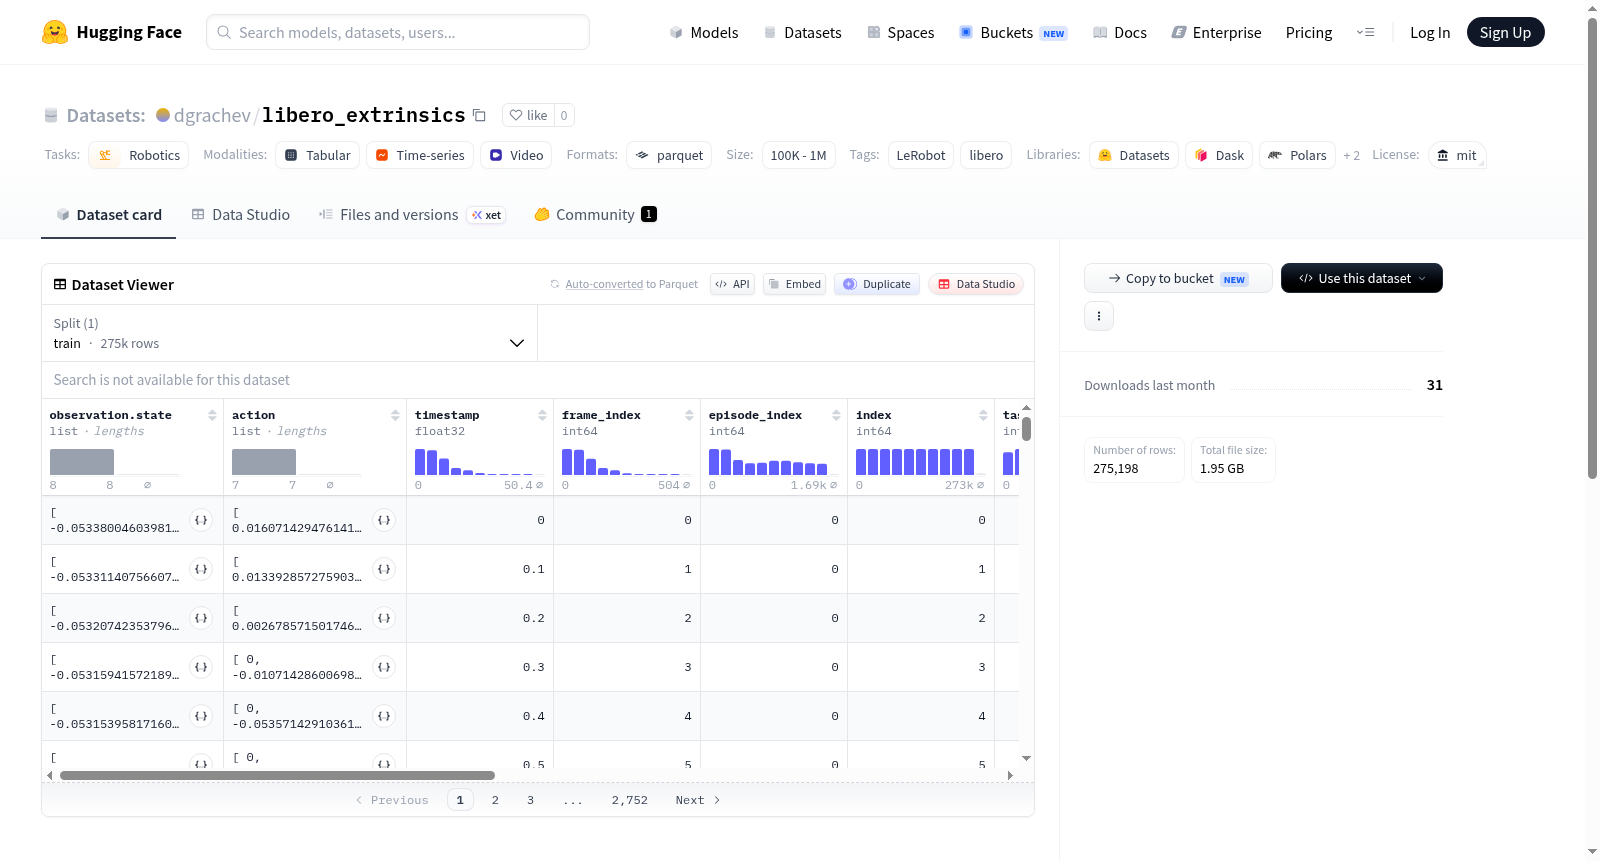Select the Video modality tag
The width and height of the screenshot is (1600, 861).
tap(516, 155)
